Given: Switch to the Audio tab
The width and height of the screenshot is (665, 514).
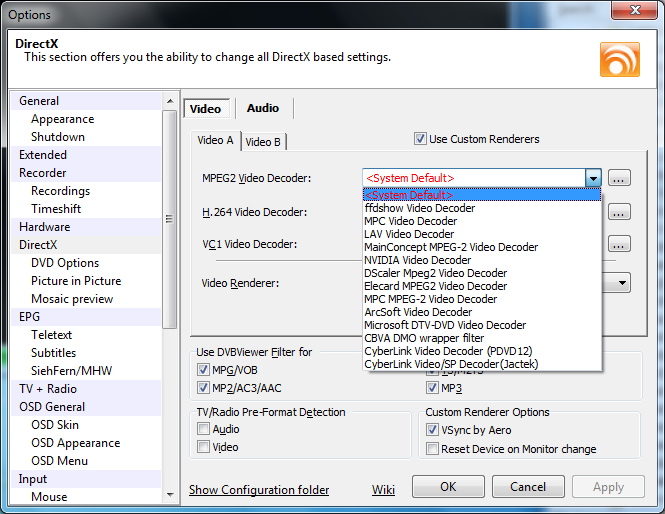Looking at the screenshot, I should click(263, 108).
